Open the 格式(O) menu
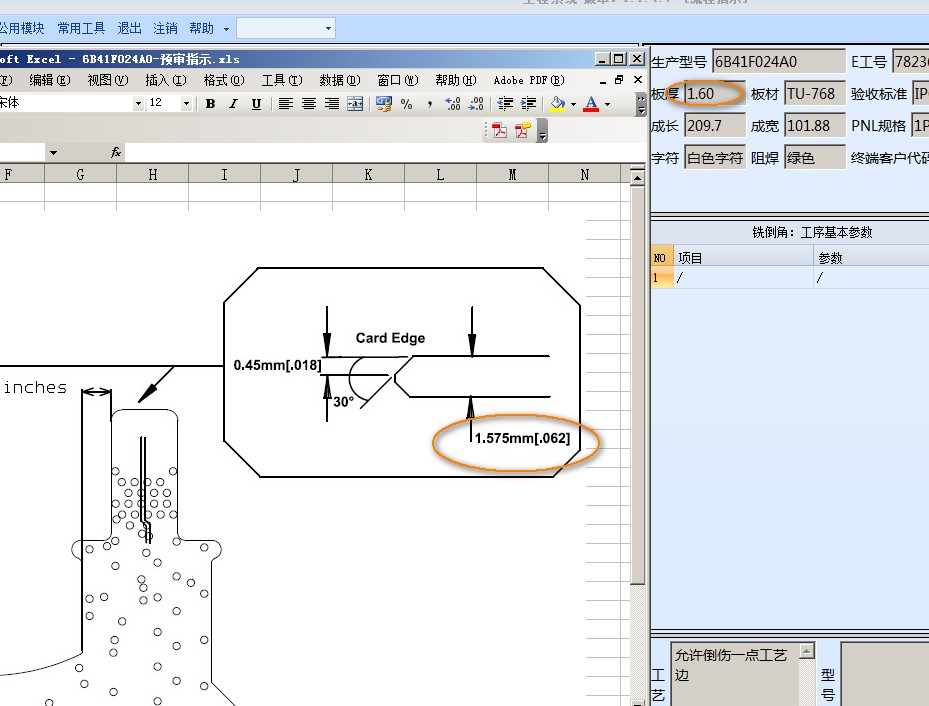Screen dimensions: 929x706 tap(224, 80)
